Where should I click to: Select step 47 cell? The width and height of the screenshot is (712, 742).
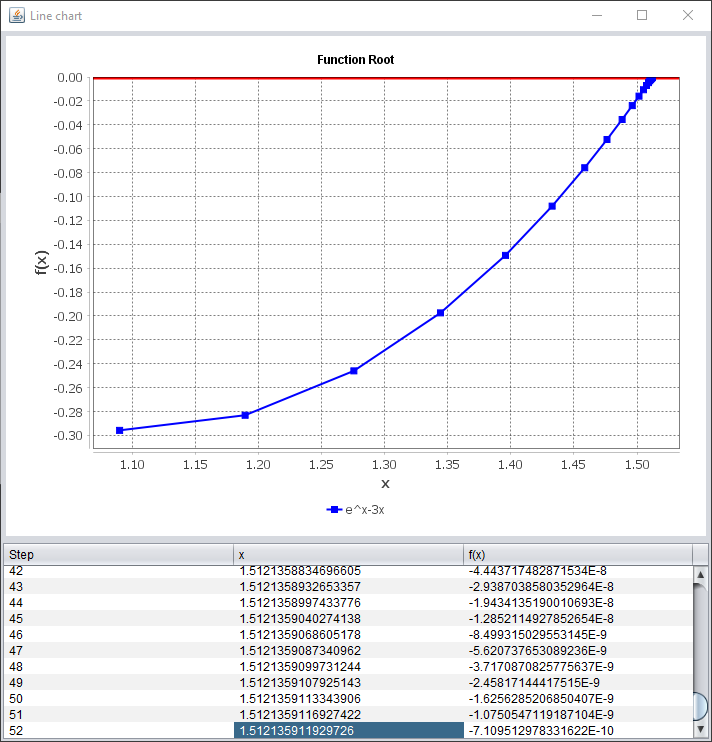119,650
